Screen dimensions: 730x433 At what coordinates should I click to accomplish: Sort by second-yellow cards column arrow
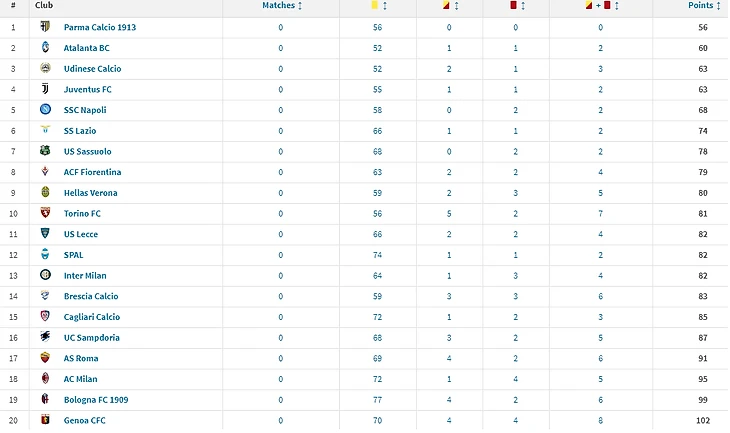click(x=456, y=6)
